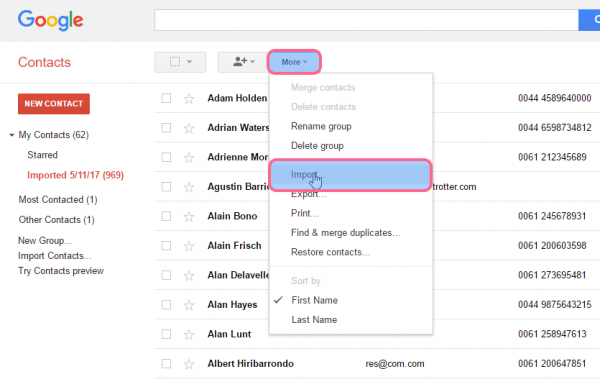Select Print... in the More menu
This screenshot has height=387, width=600.
(x=305, y=213)
